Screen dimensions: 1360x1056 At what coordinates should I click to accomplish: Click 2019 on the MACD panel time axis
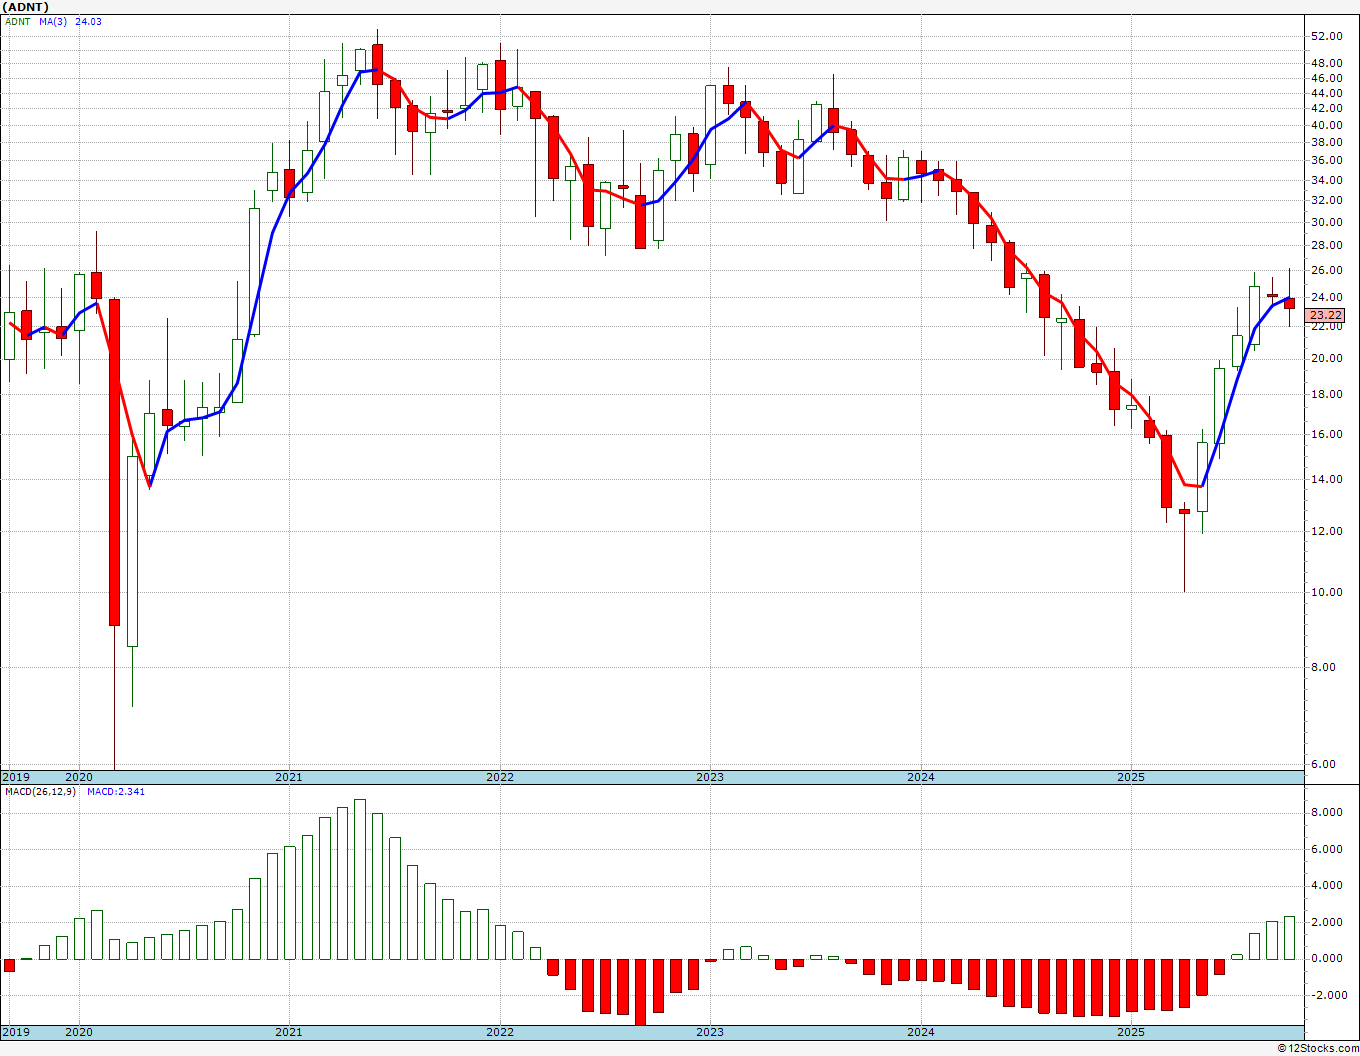click(x=16, y=1032)
